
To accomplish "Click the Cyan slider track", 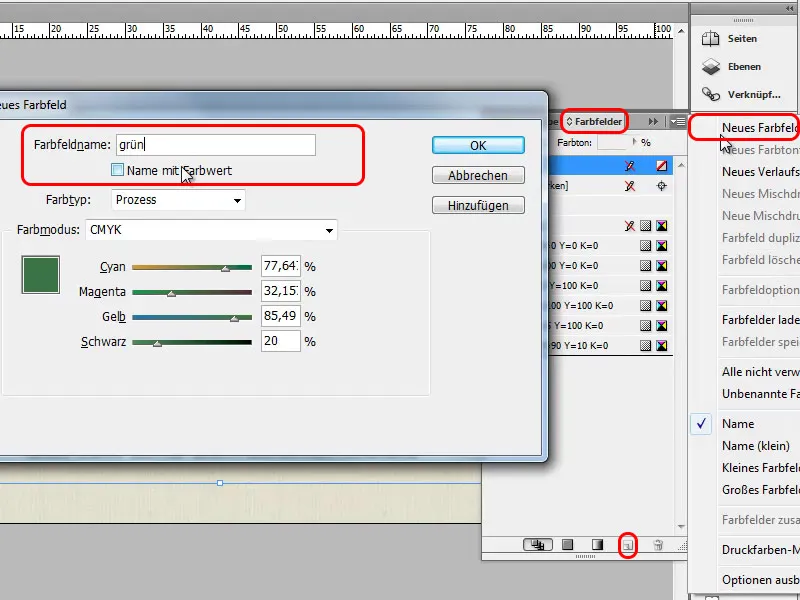I will [x=192, y=267].
